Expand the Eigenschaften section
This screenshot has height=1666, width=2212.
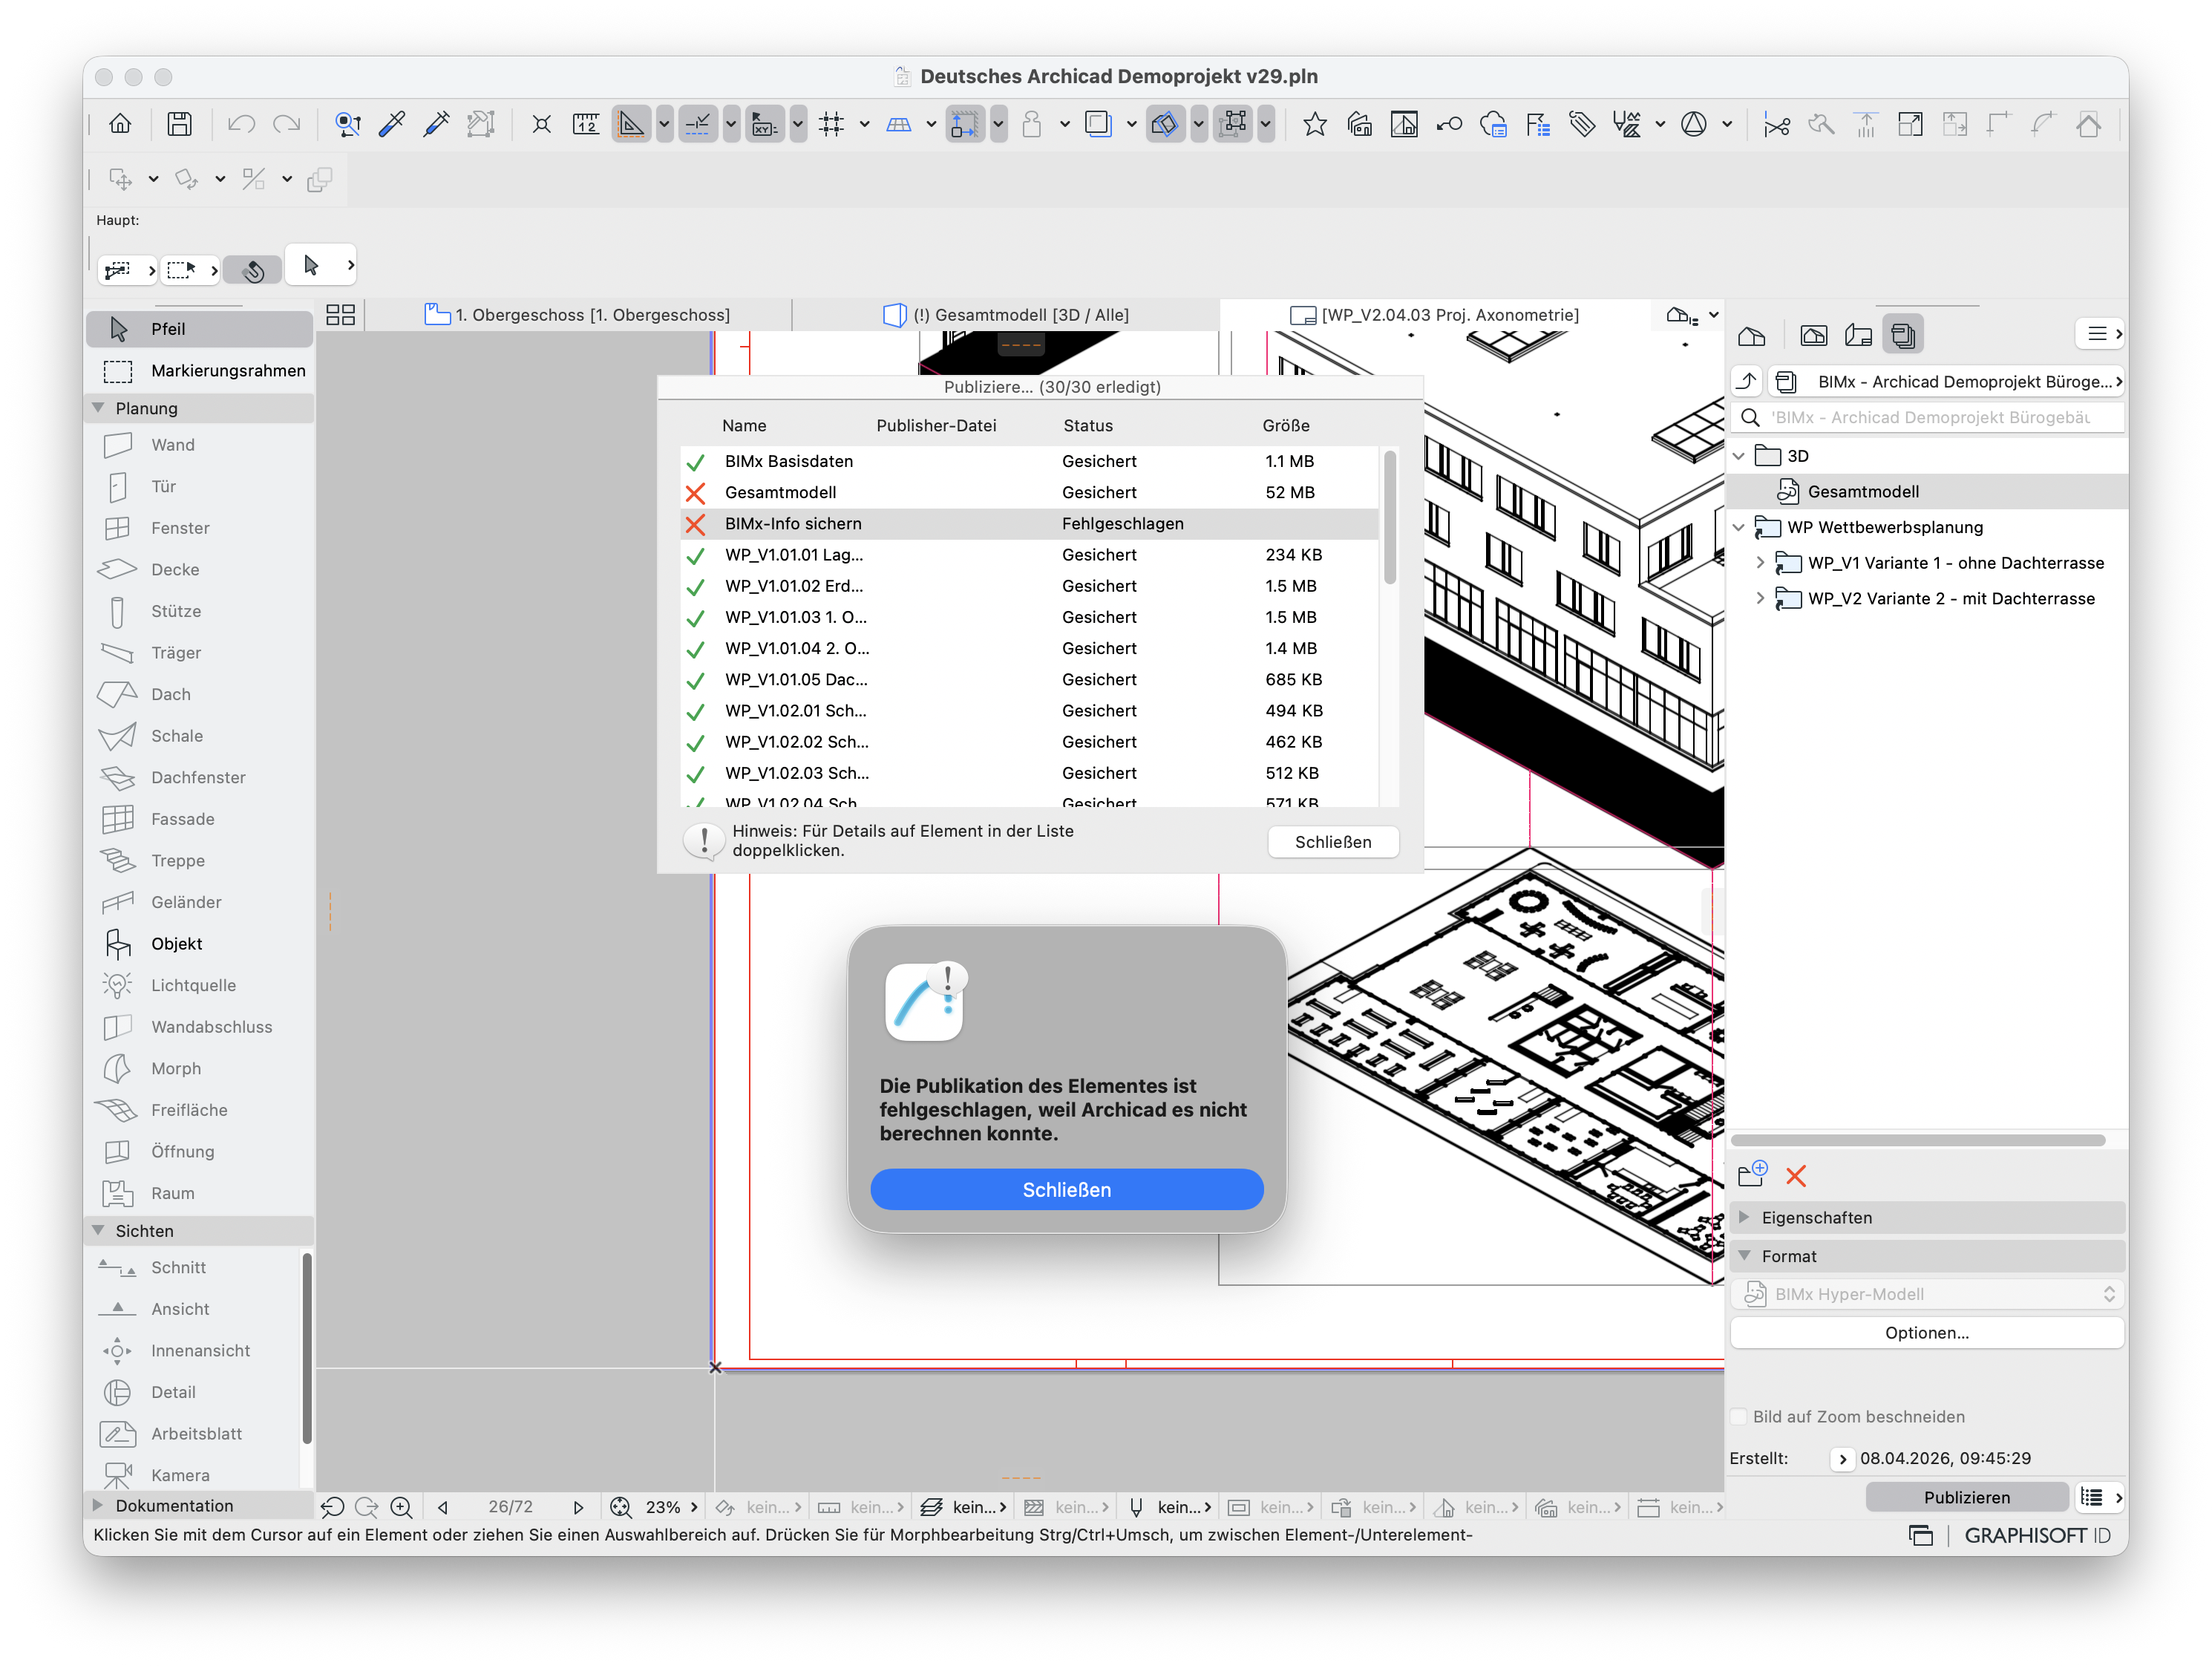point(1745,1218)
